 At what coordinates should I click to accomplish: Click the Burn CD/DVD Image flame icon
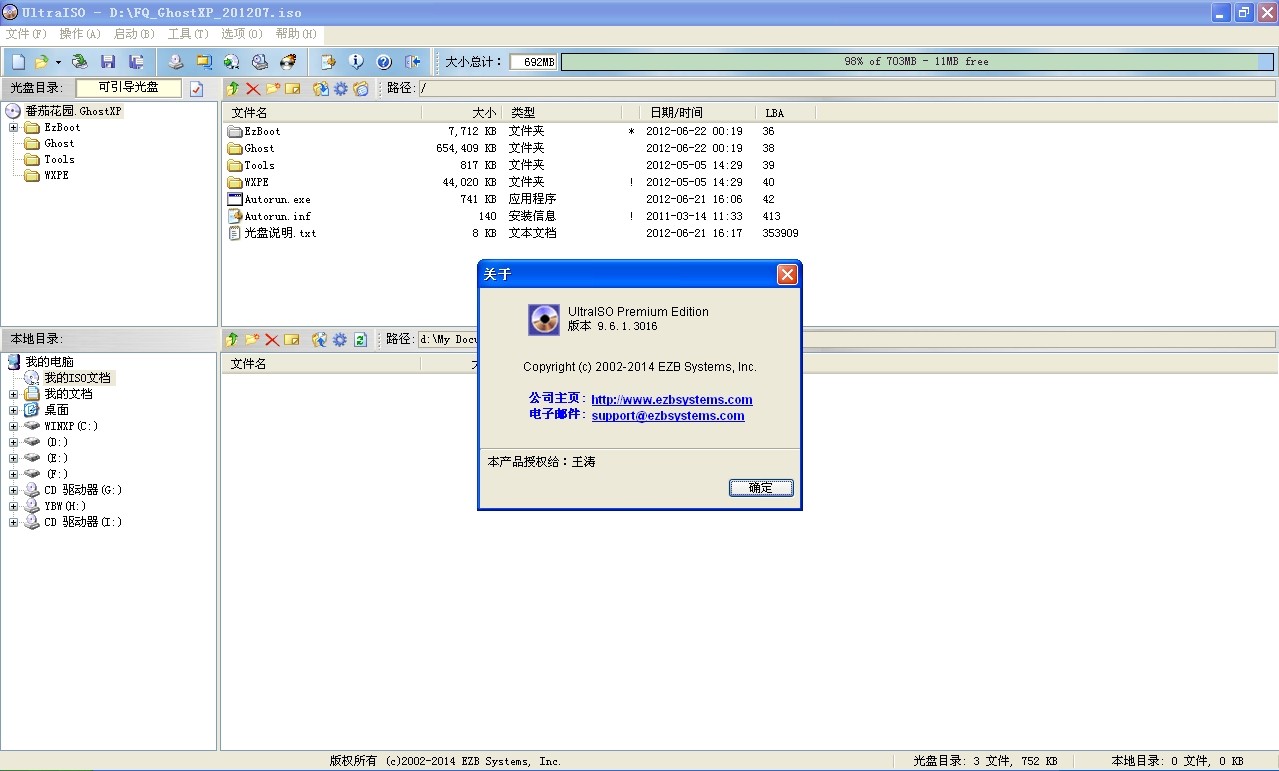288,62
